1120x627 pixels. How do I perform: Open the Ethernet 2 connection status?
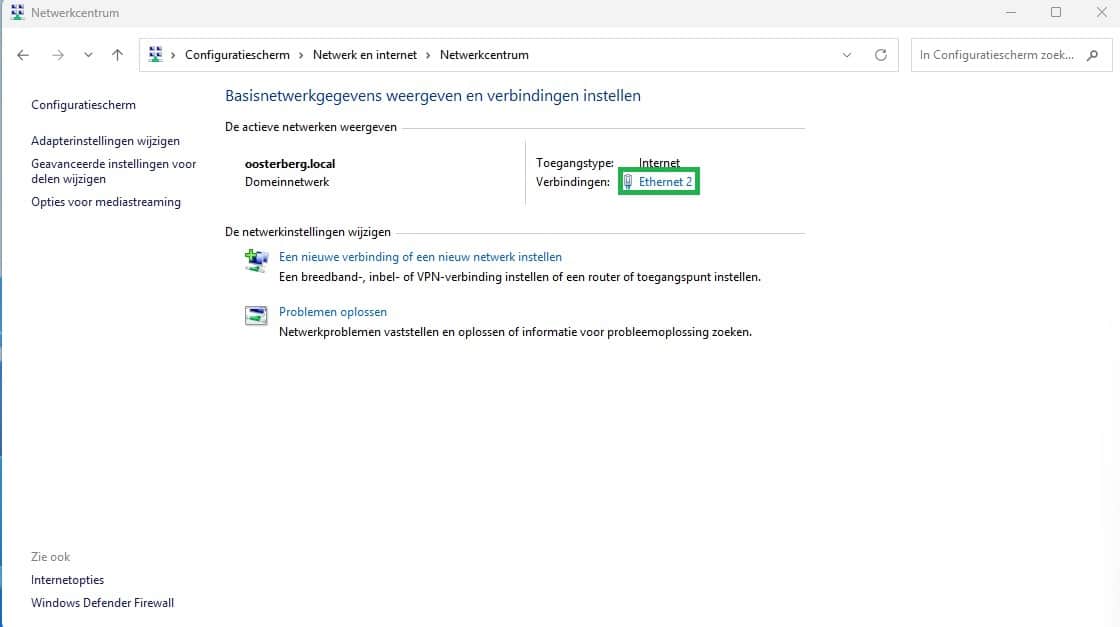coord(665,182)
